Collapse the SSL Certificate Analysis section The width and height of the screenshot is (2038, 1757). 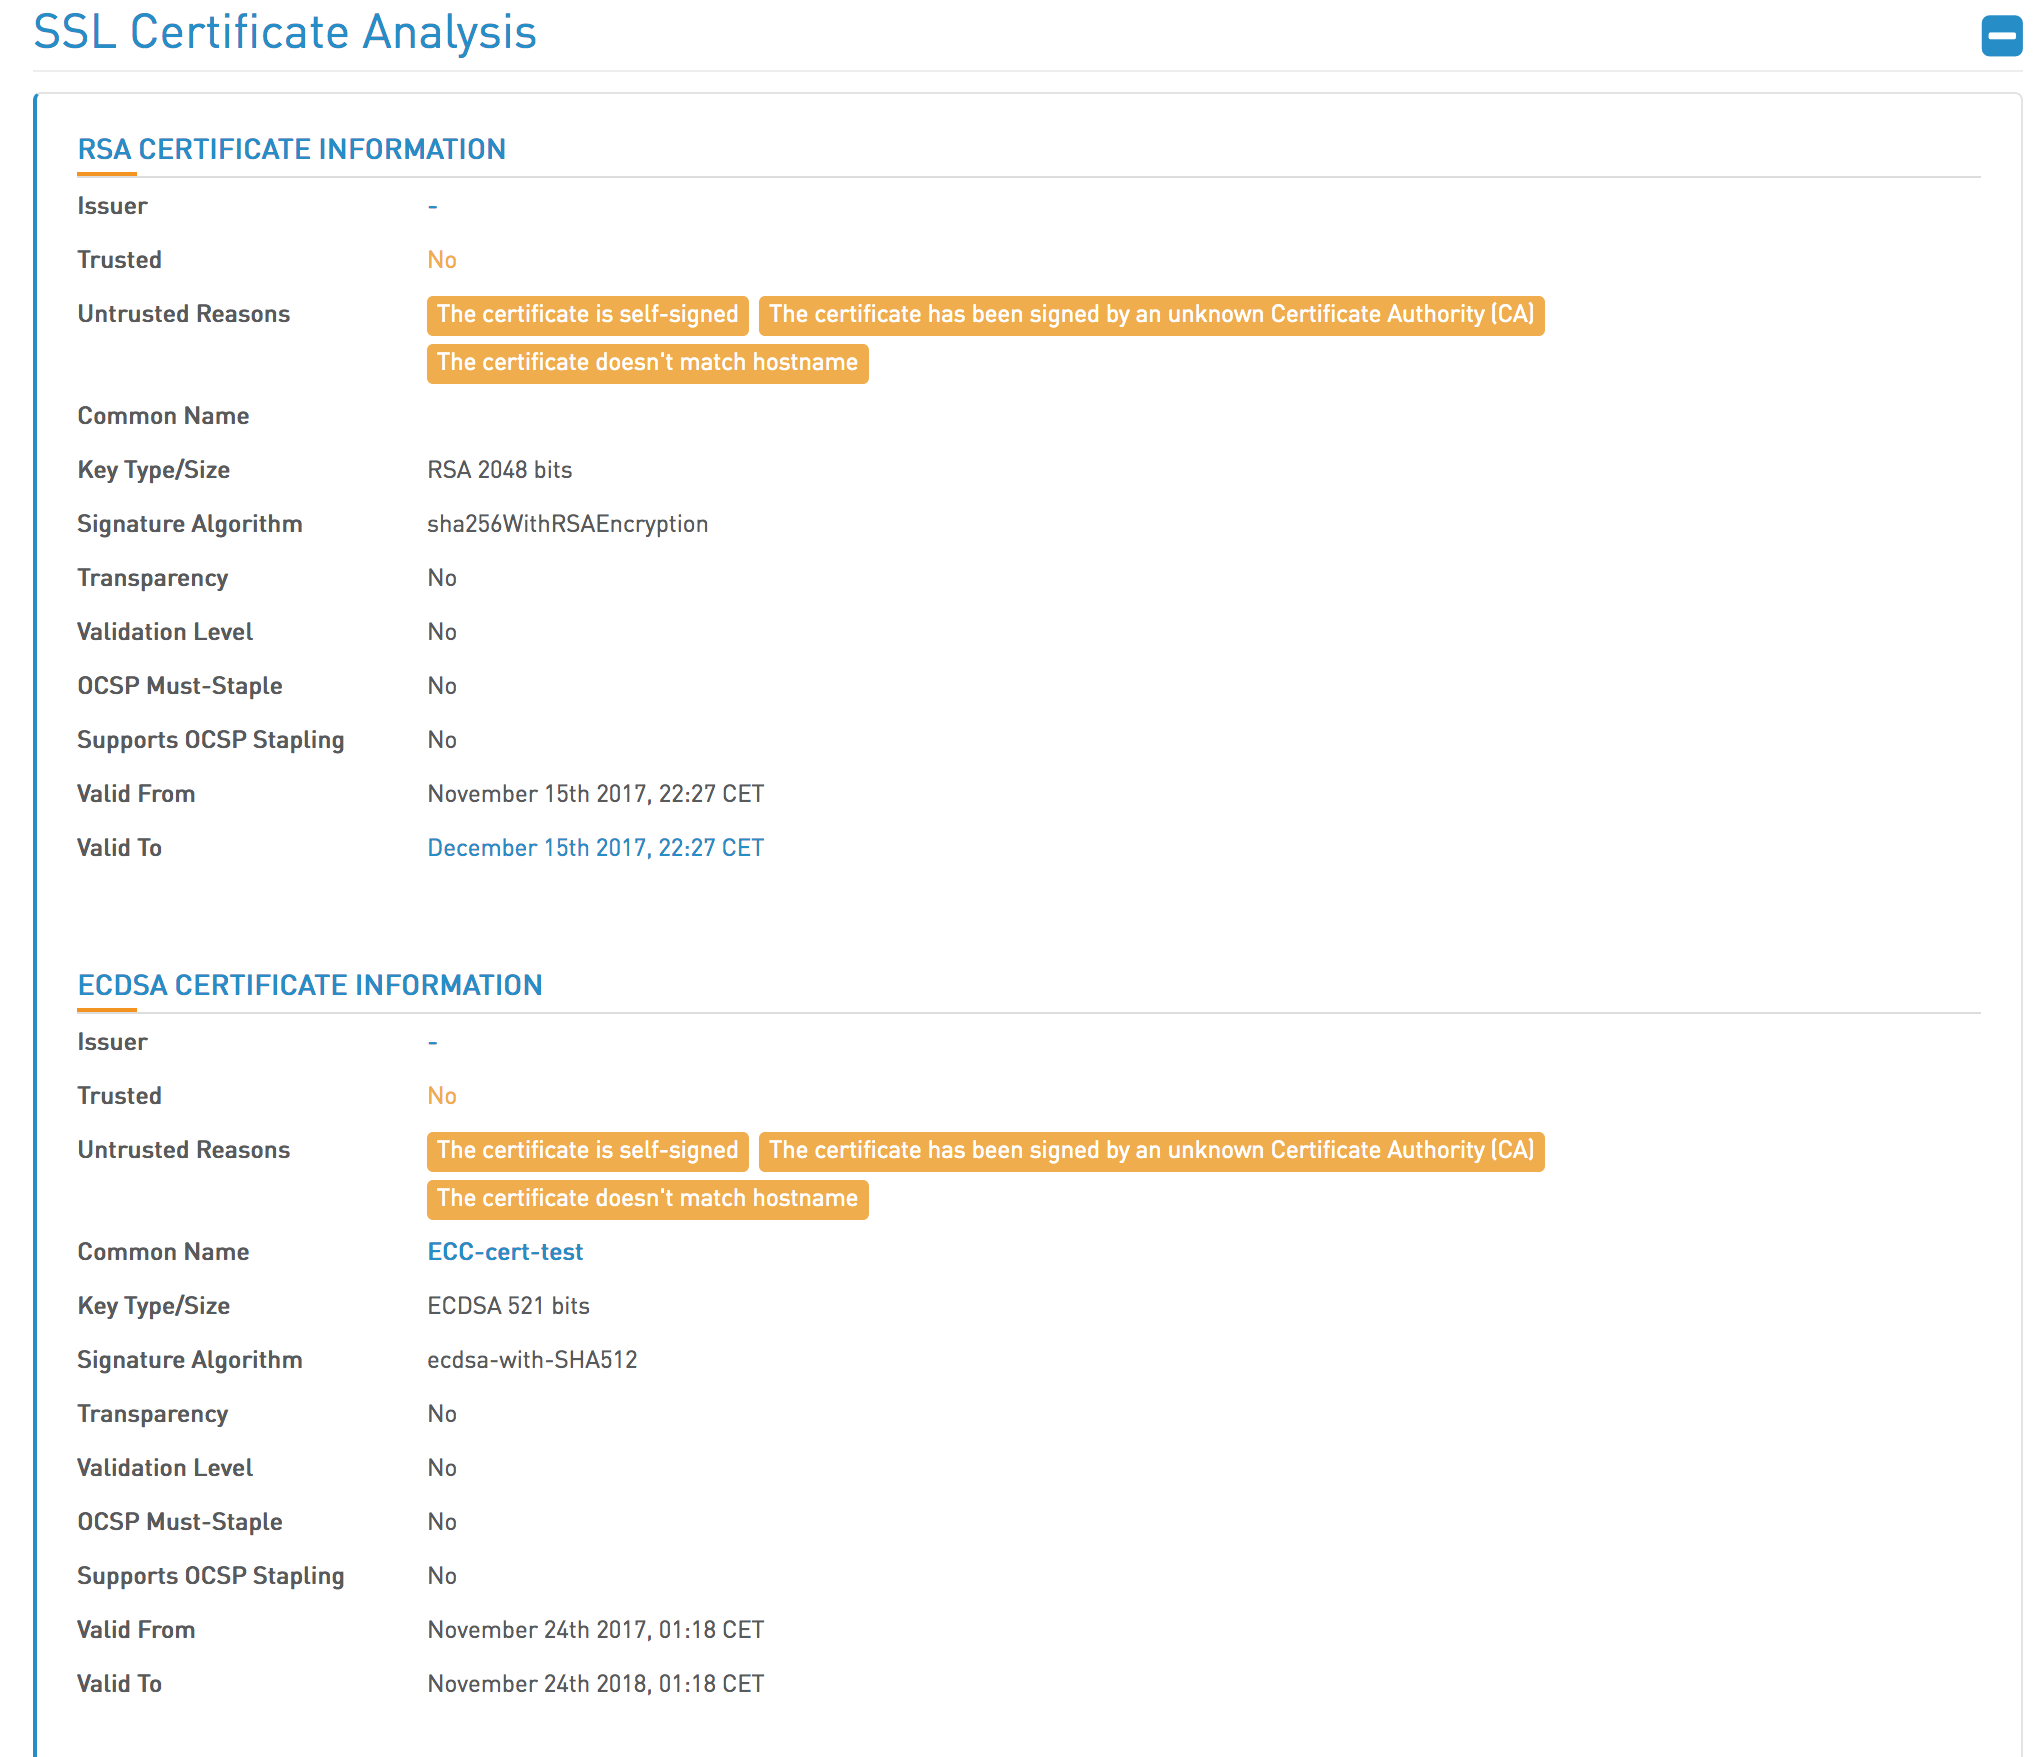click(x=2001, y=36)
